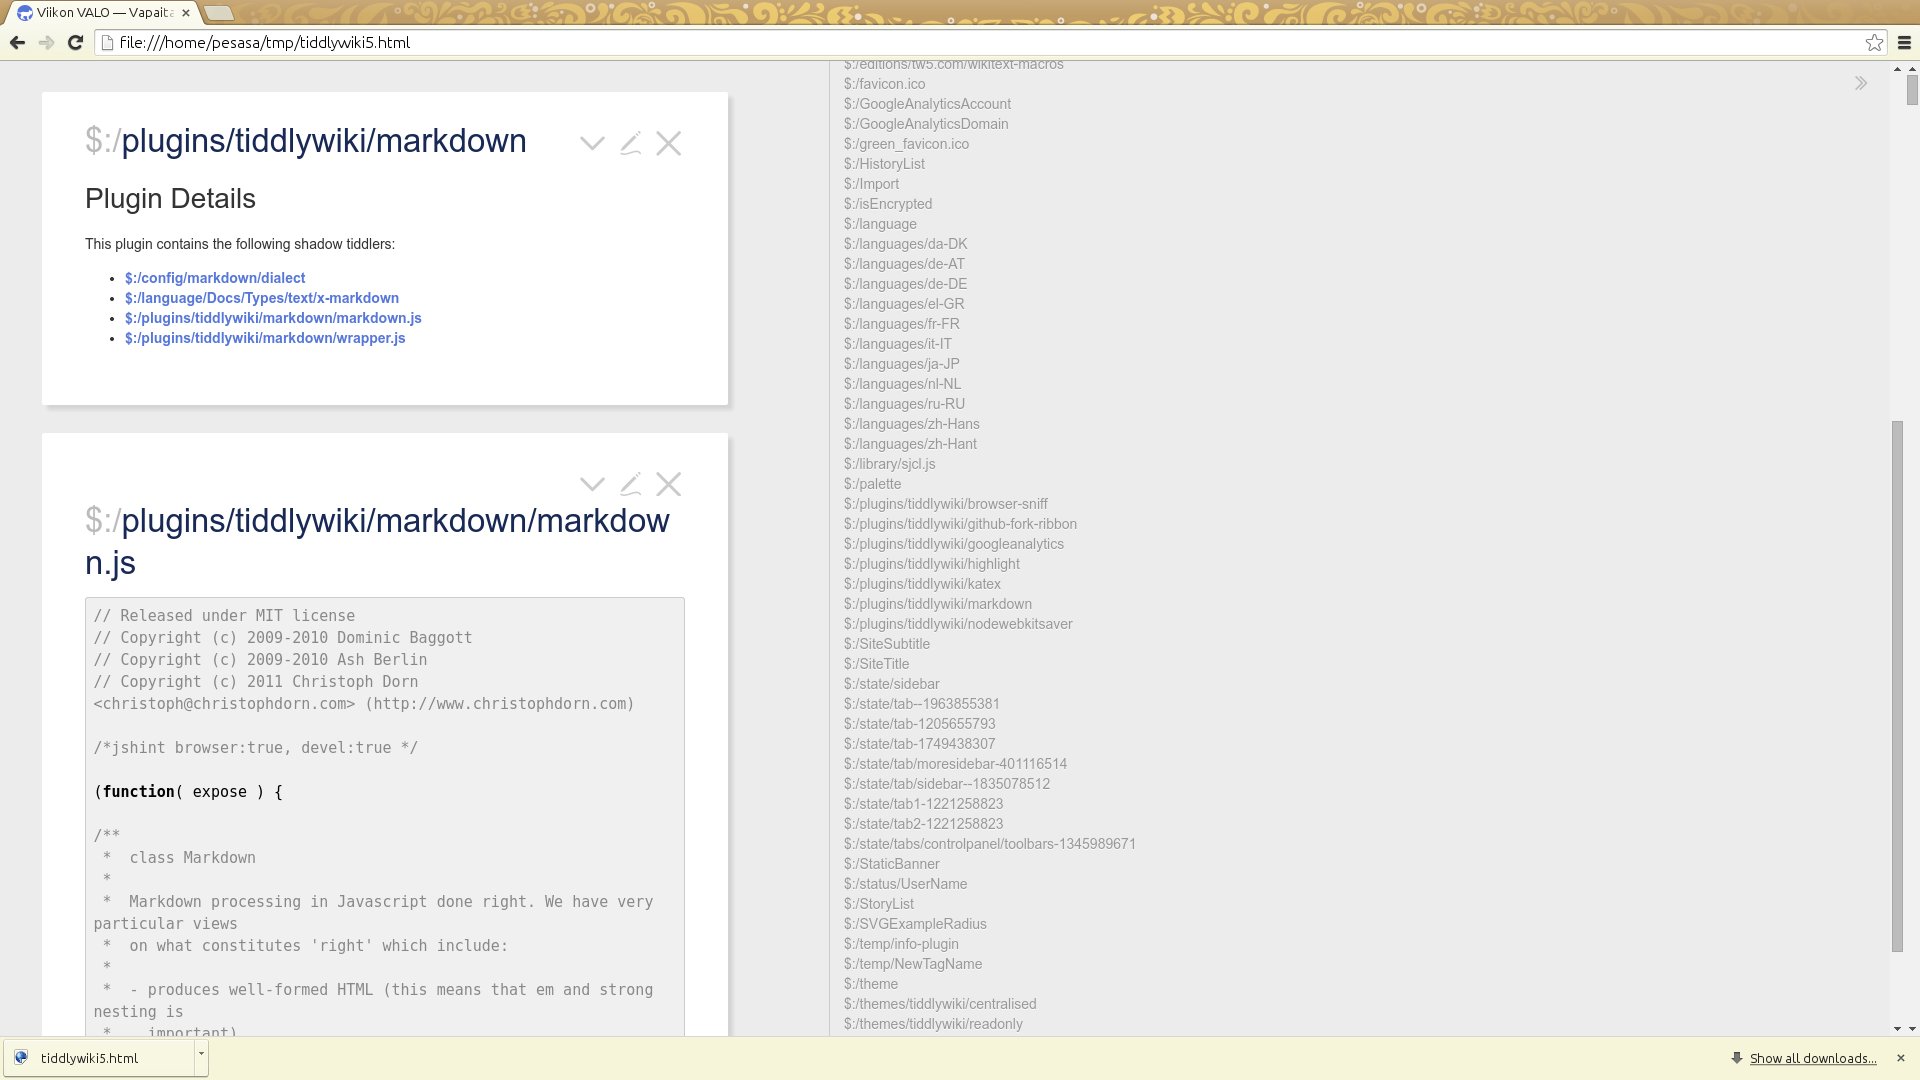The height and width of the screenshot is (1080, 1920).
Task: Open $:/plugins/tiddlywiki/highlight entry
Action: [931, 564]
